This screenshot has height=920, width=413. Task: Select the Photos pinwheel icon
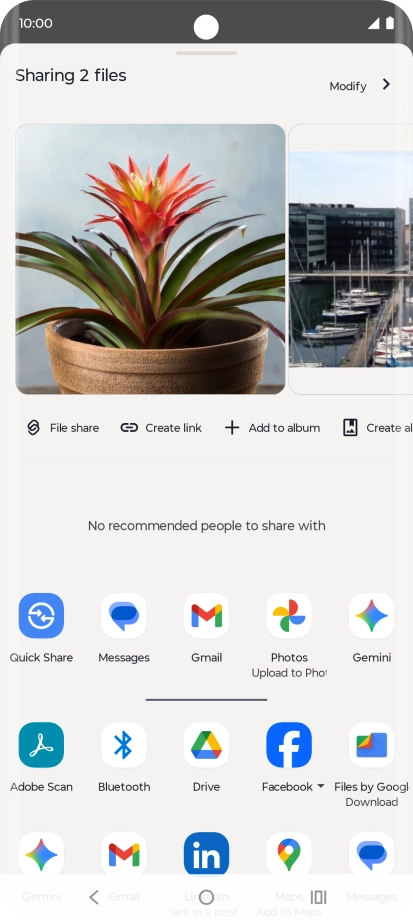(289, 615)
